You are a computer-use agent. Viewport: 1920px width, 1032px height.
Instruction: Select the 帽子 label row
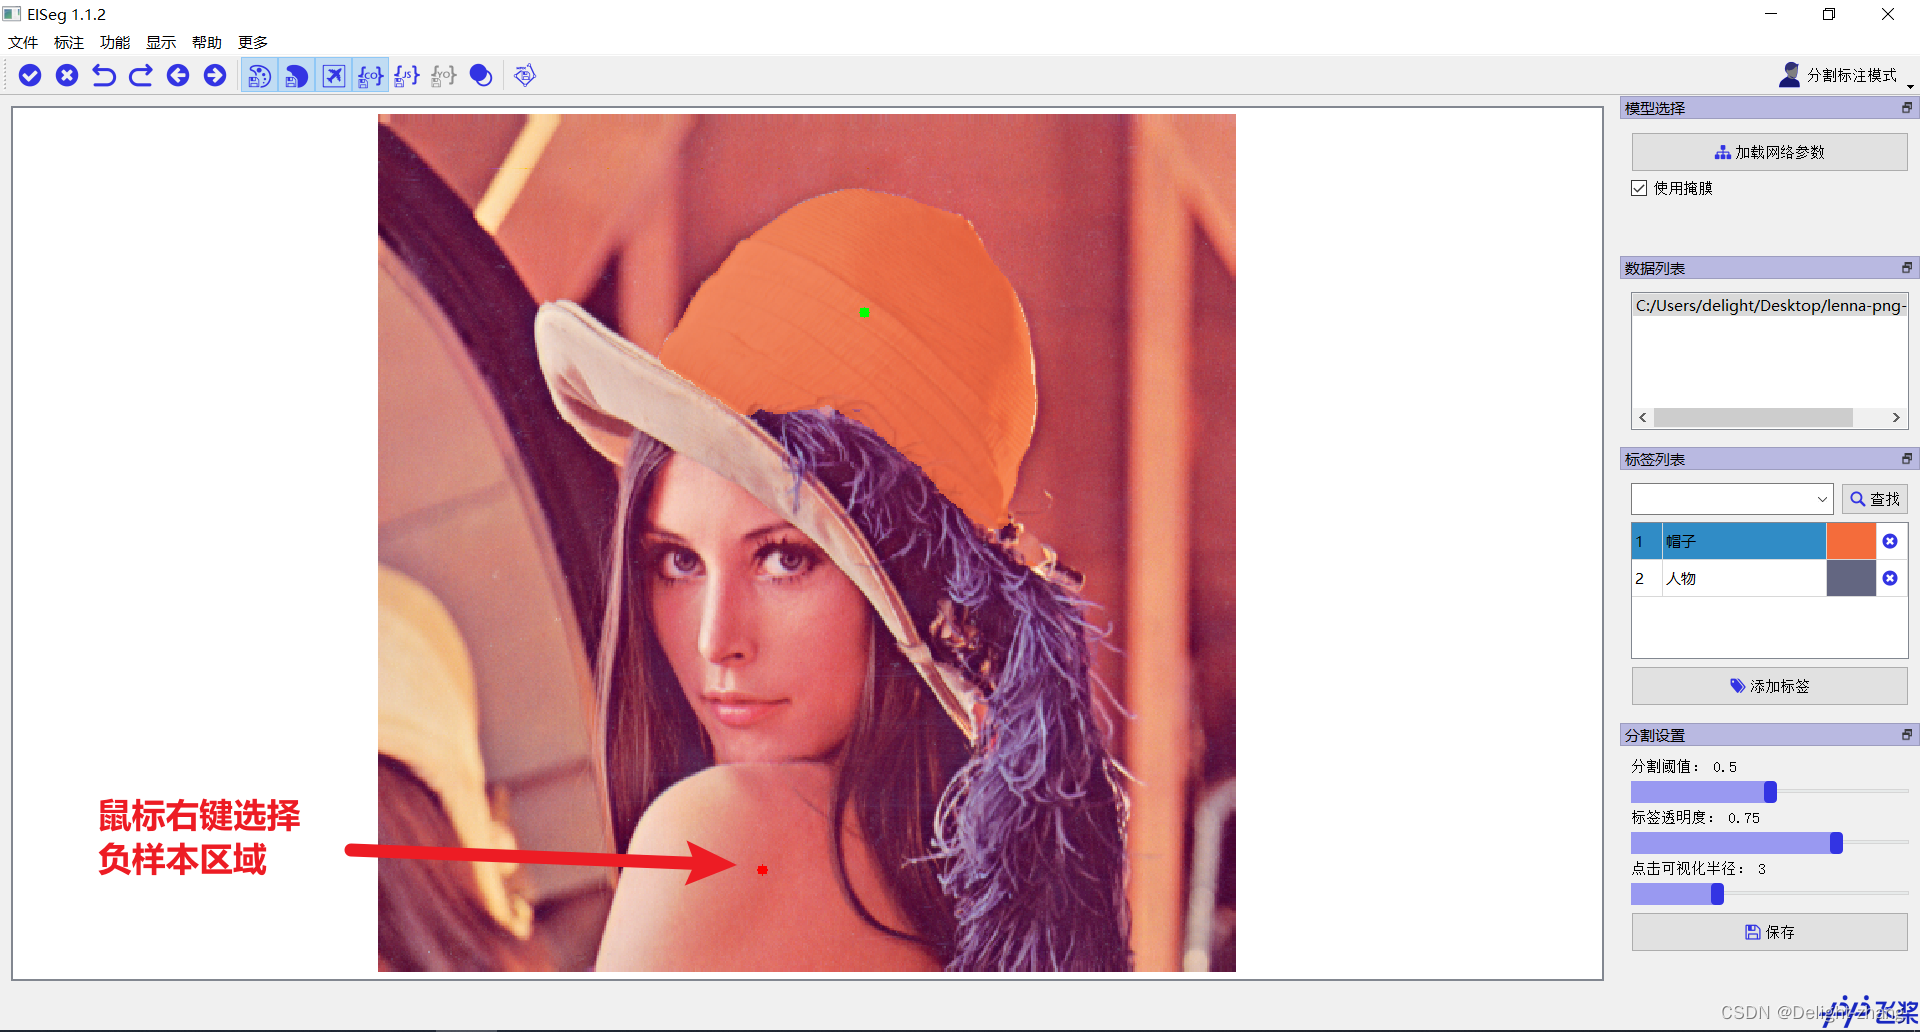tap(1743, 541)
